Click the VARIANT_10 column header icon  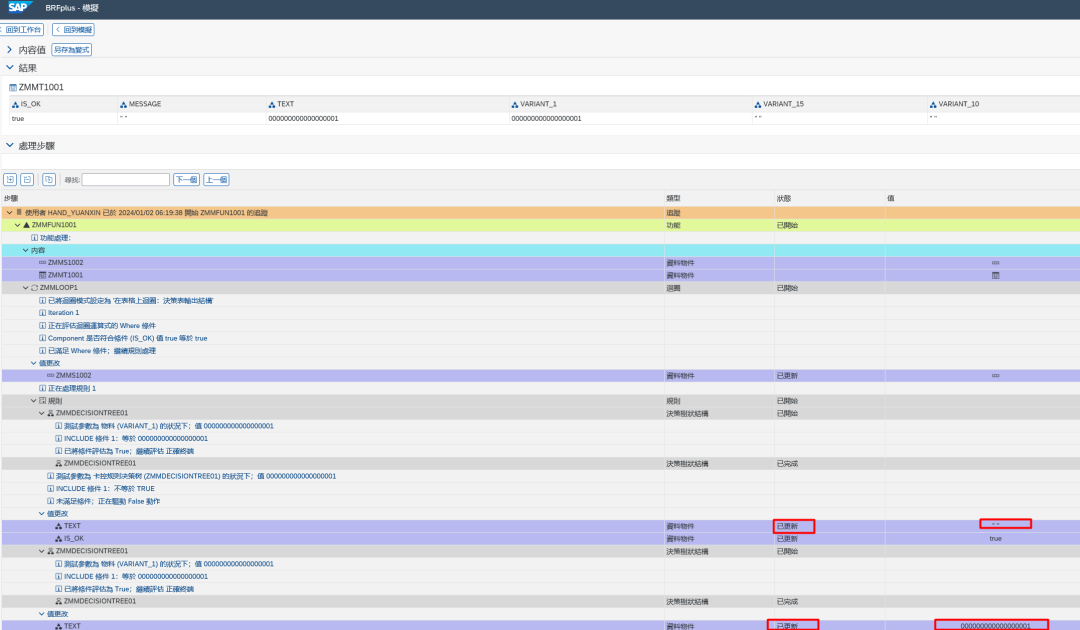(933, 105)
